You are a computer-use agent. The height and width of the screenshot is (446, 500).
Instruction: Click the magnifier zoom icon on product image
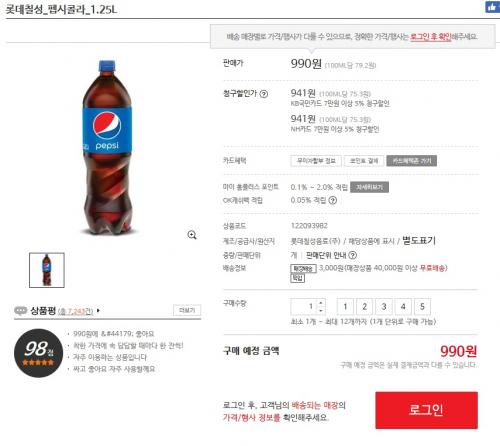pyautogui.click(x=192, y=235)
